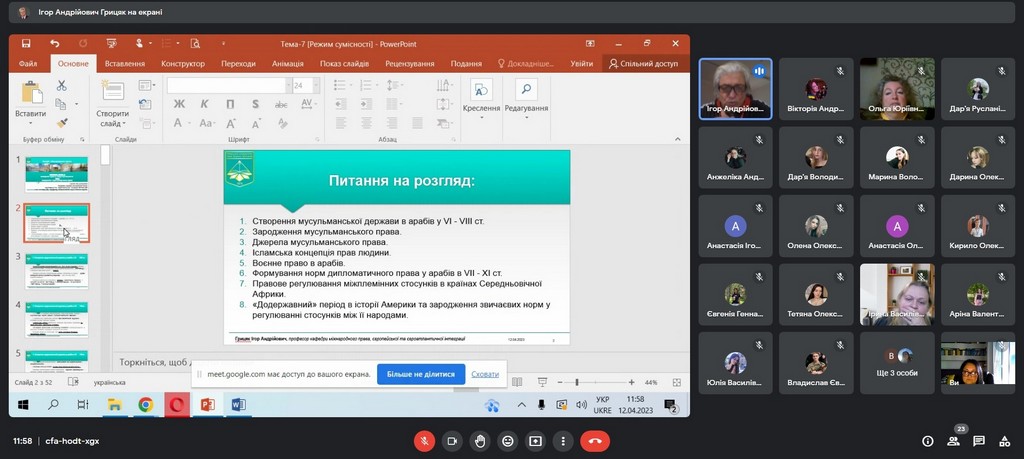Click the red leave call button

595,441
